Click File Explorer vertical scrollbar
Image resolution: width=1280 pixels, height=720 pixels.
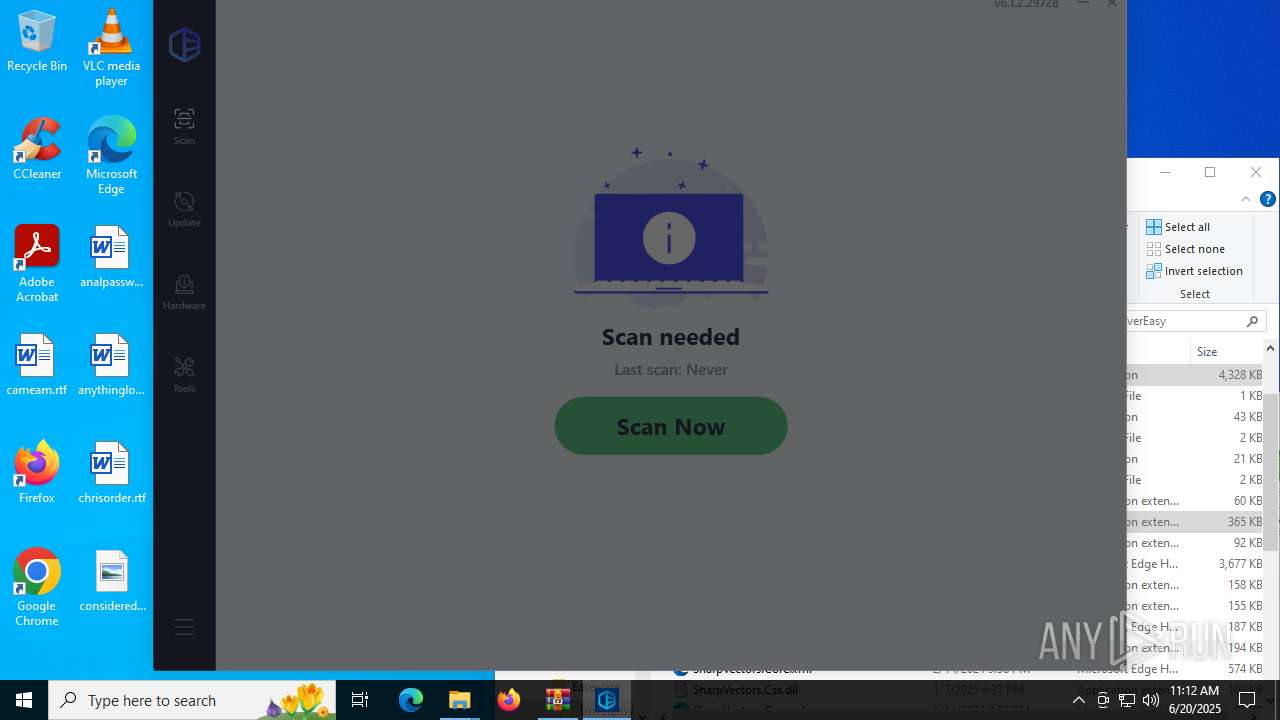[x=1271, y=472]
